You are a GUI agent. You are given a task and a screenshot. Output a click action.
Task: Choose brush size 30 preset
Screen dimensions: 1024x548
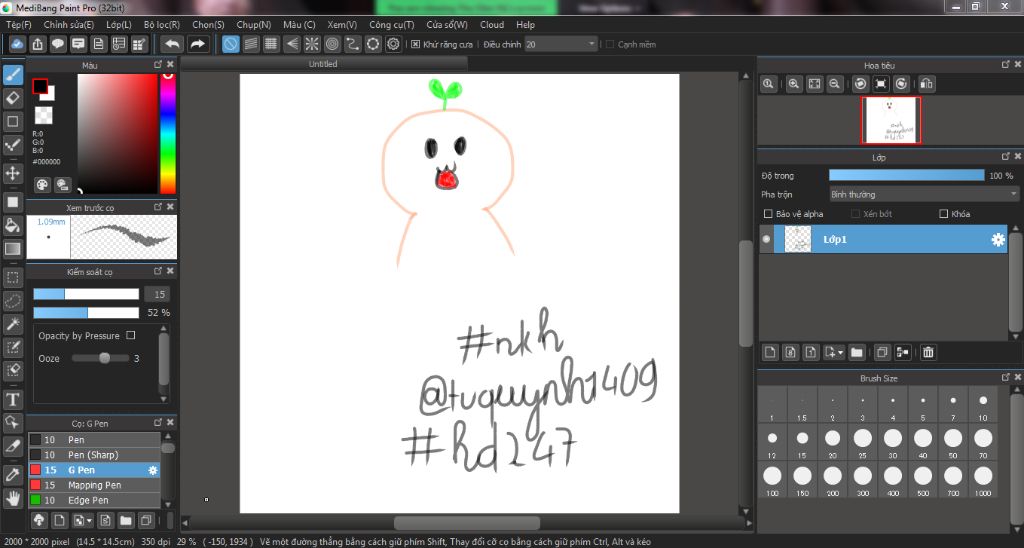point(893,442)
